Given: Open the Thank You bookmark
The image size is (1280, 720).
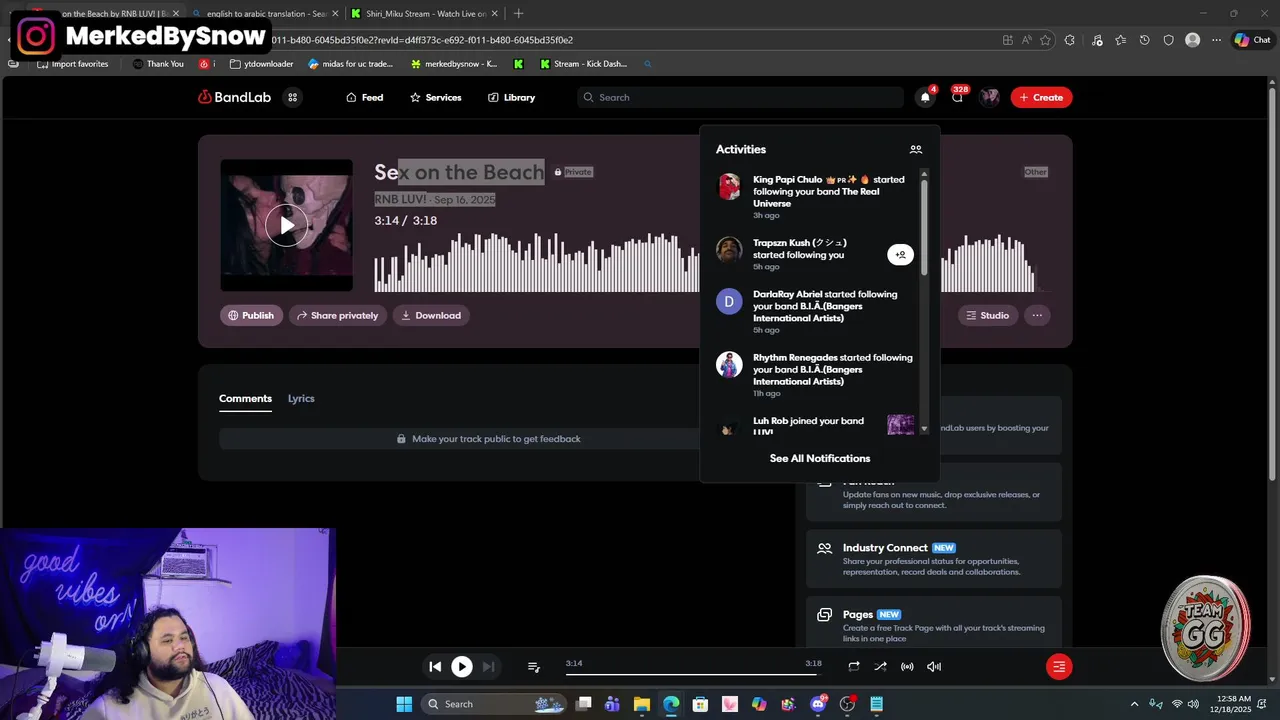Looking at the screenshot, I should coord(158,64).
